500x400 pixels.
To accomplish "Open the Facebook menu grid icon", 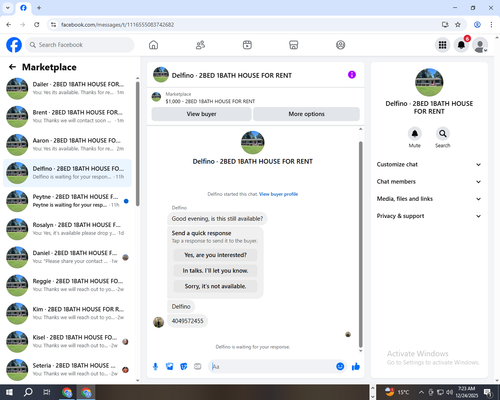I will tap(442, 45).
